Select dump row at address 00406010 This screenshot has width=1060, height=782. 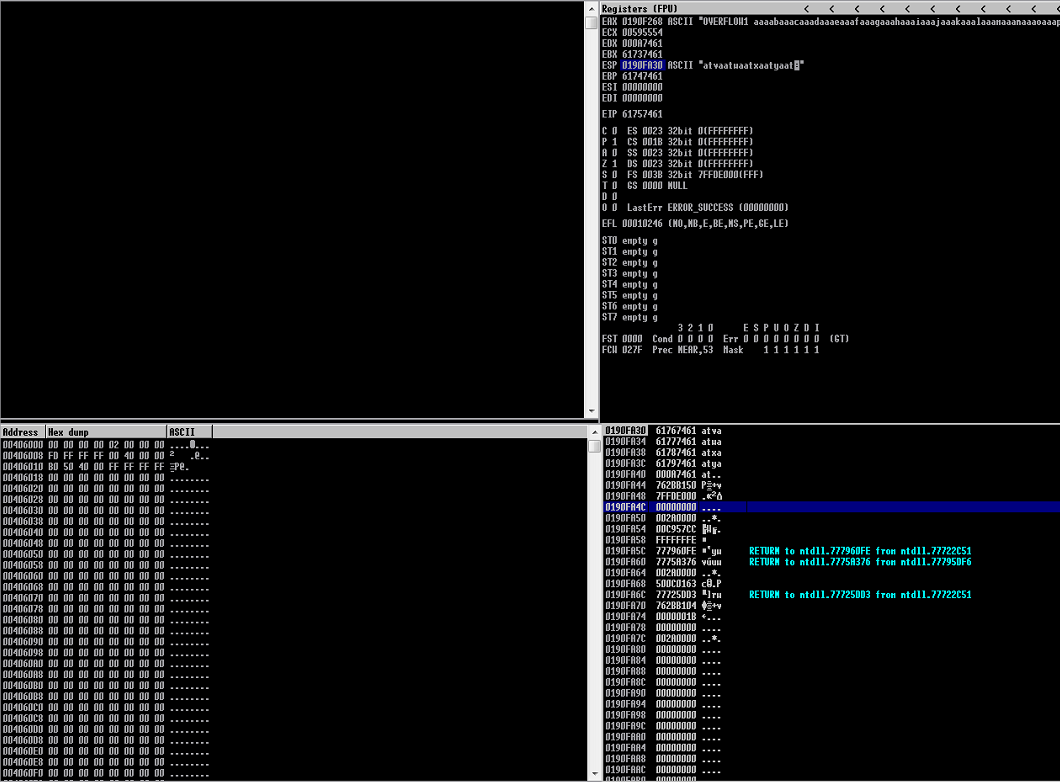point(20,466)
